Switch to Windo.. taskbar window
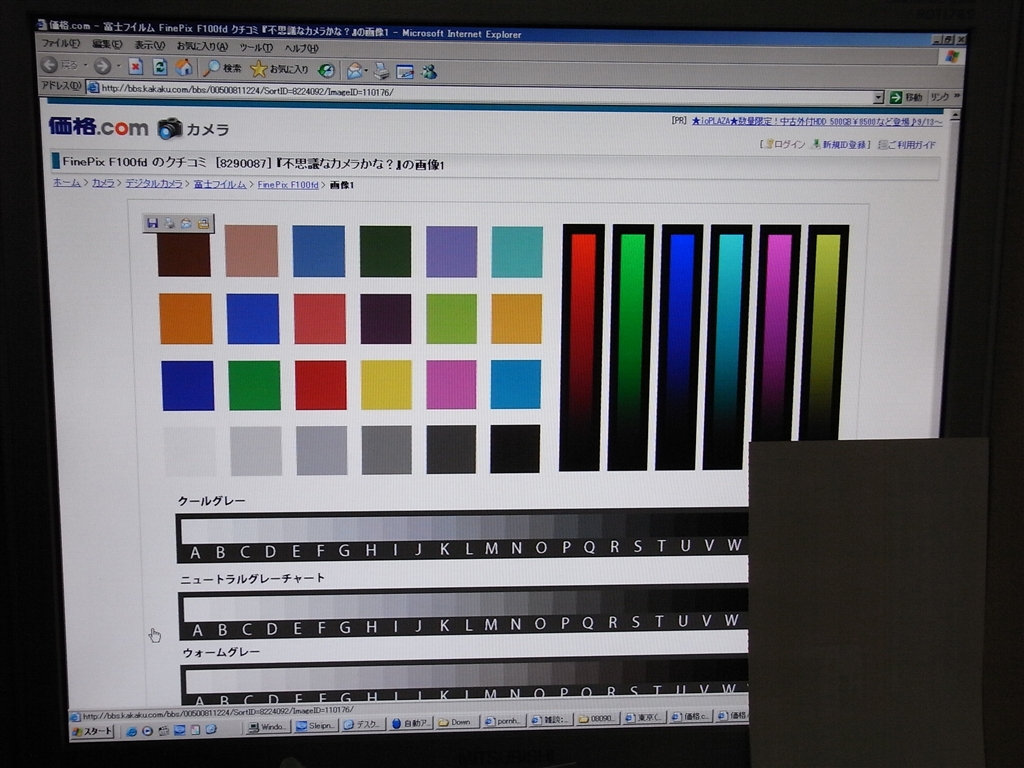The width and height of the screenshot is (1024, 768). pyautogui.click(x=266, y=728)
